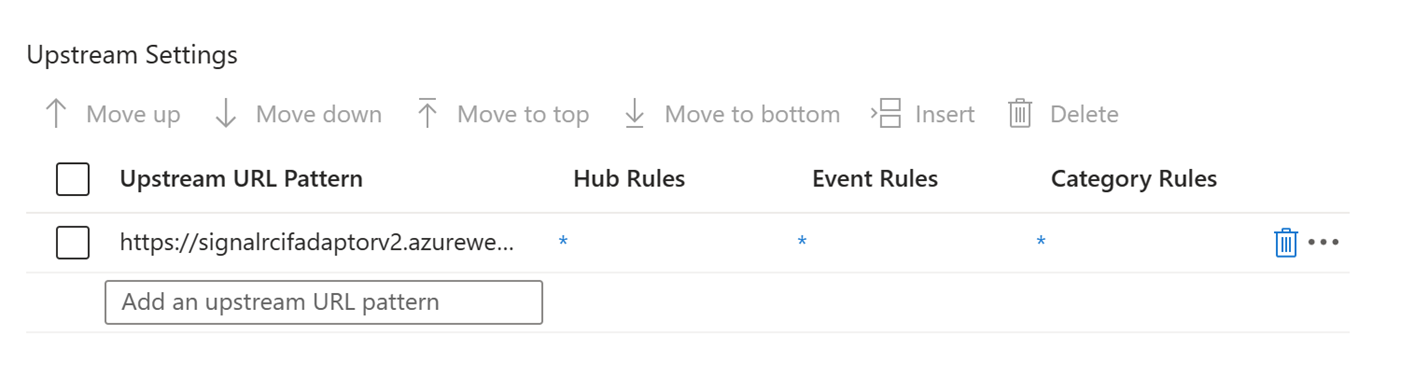The width and height of the screenshot is (1401, 392).
Task: Click the Upstream URL Pattern column header
Action: [241, 179]
